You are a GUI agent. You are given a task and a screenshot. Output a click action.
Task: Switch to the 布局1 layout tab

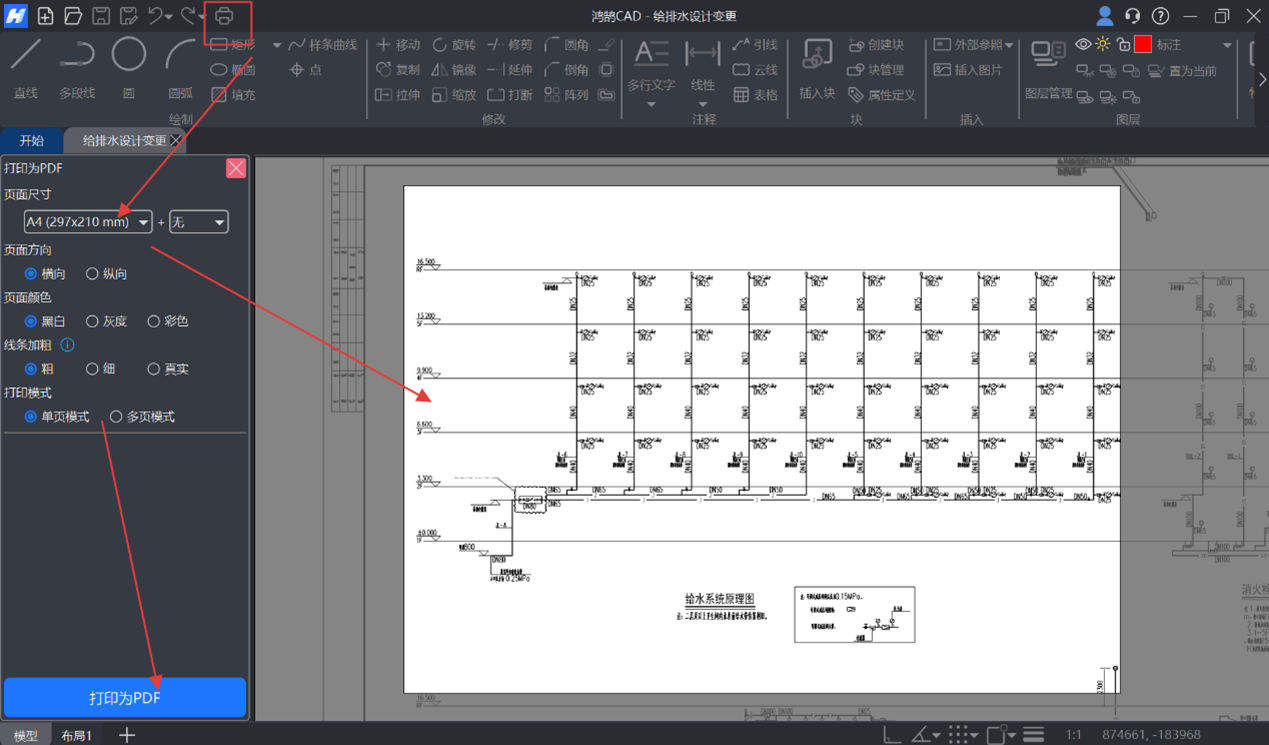click(77, 735)
